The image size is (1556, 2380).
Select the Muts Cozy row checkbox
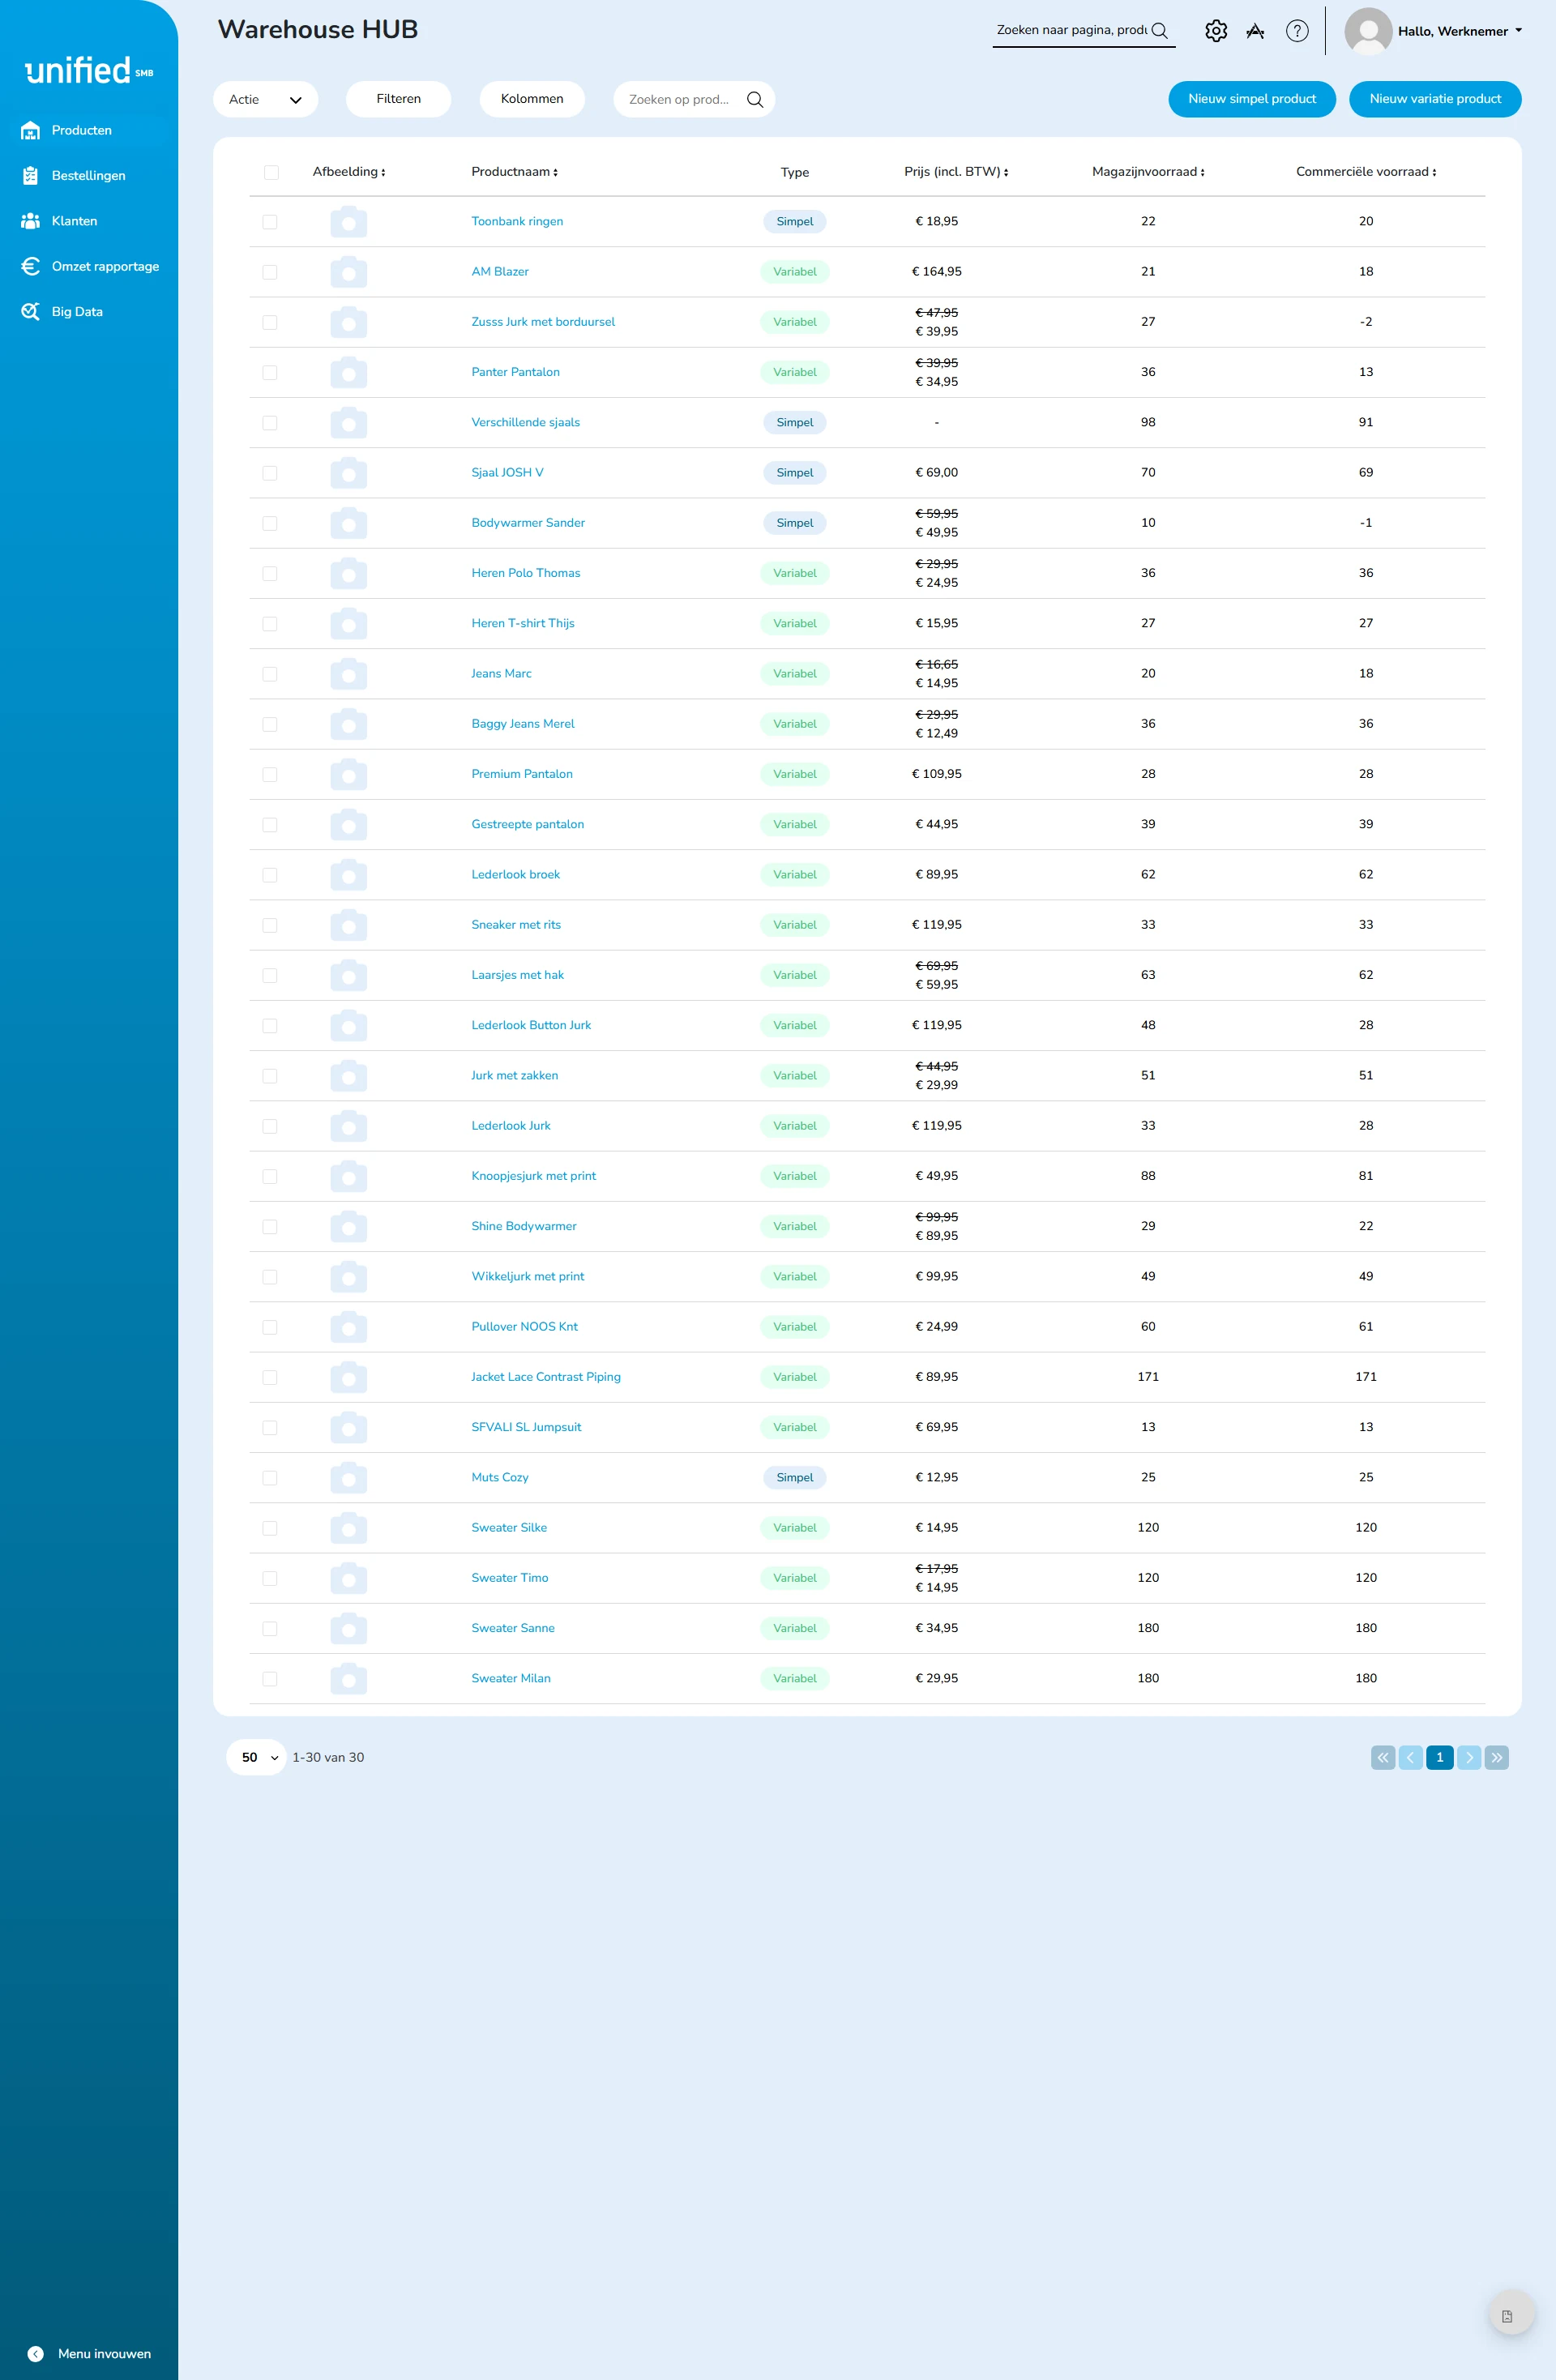(x=270, y=1478)
